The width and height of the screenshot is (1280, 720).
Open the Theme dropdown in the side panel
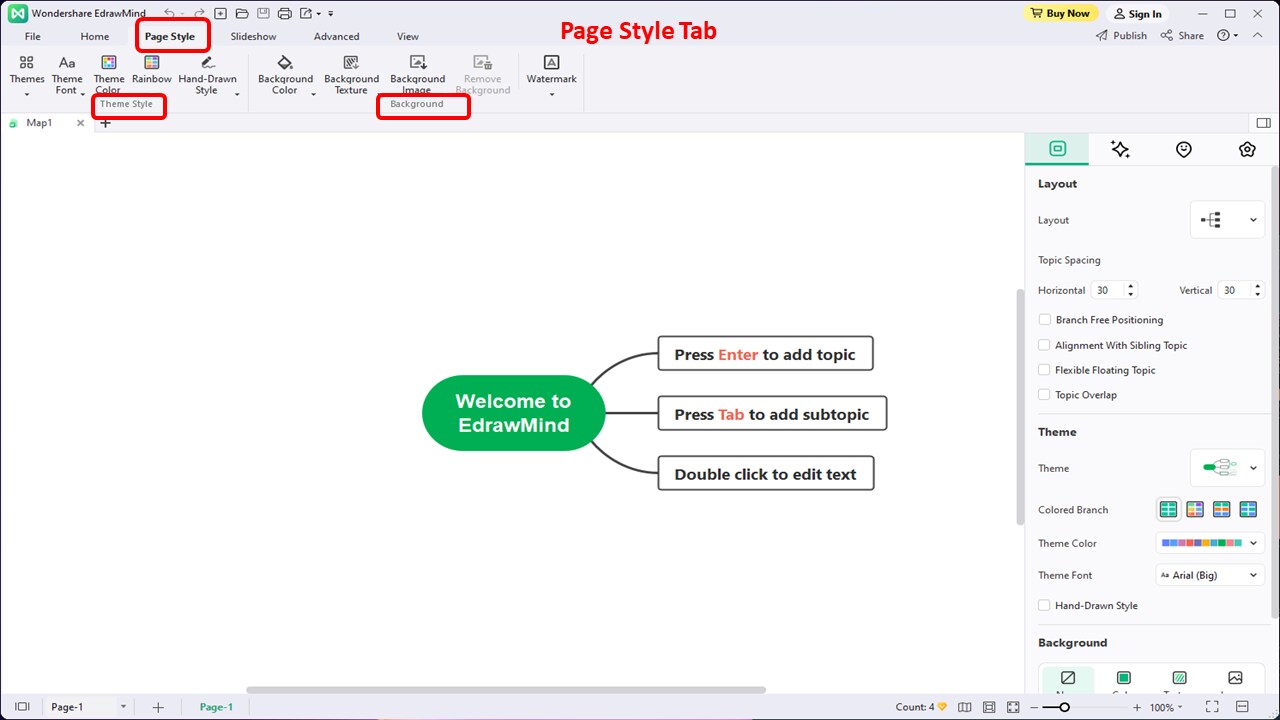point(1227,468)
